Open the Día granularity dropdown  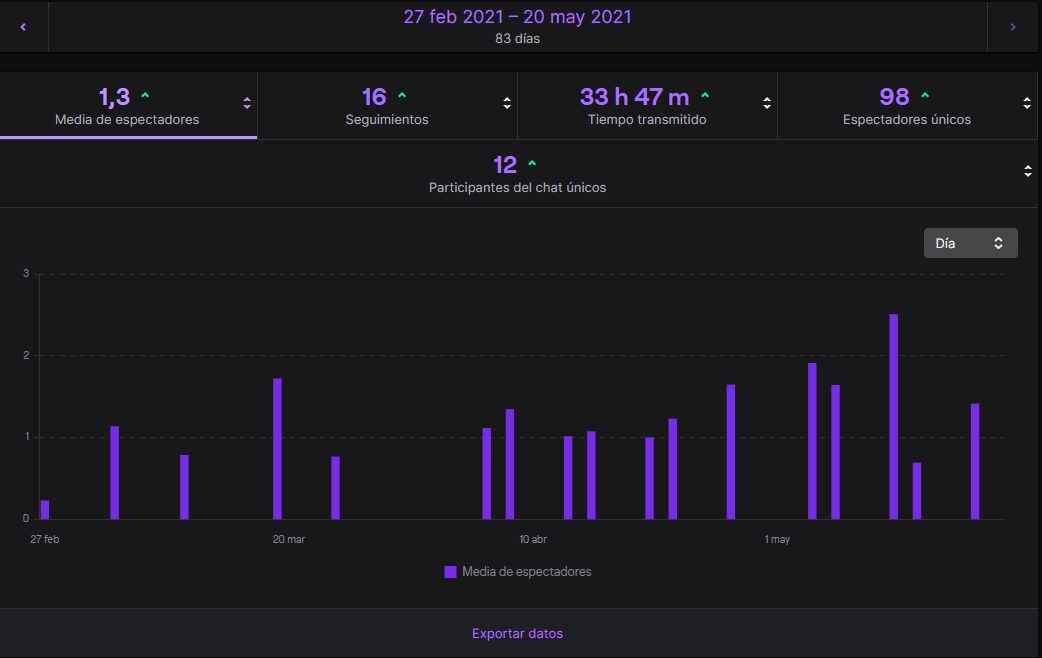click(x=970, y=243)
